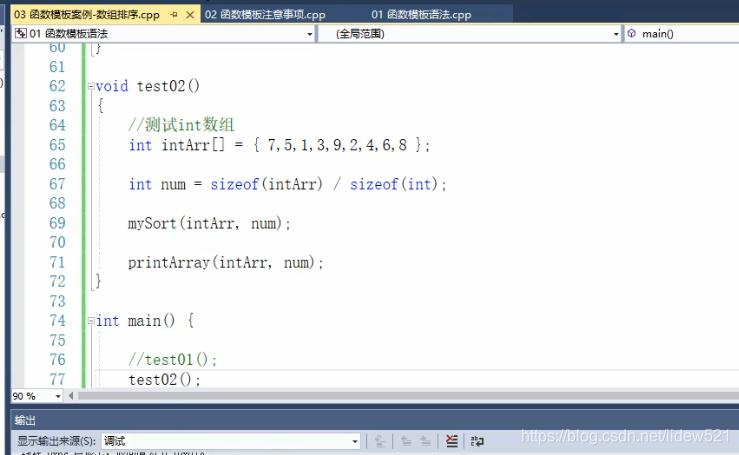The width and height of the screenshot is (739, 455).
Task: Click the editor horizontal scrollbar track
Action: click(x=408, y=396)
